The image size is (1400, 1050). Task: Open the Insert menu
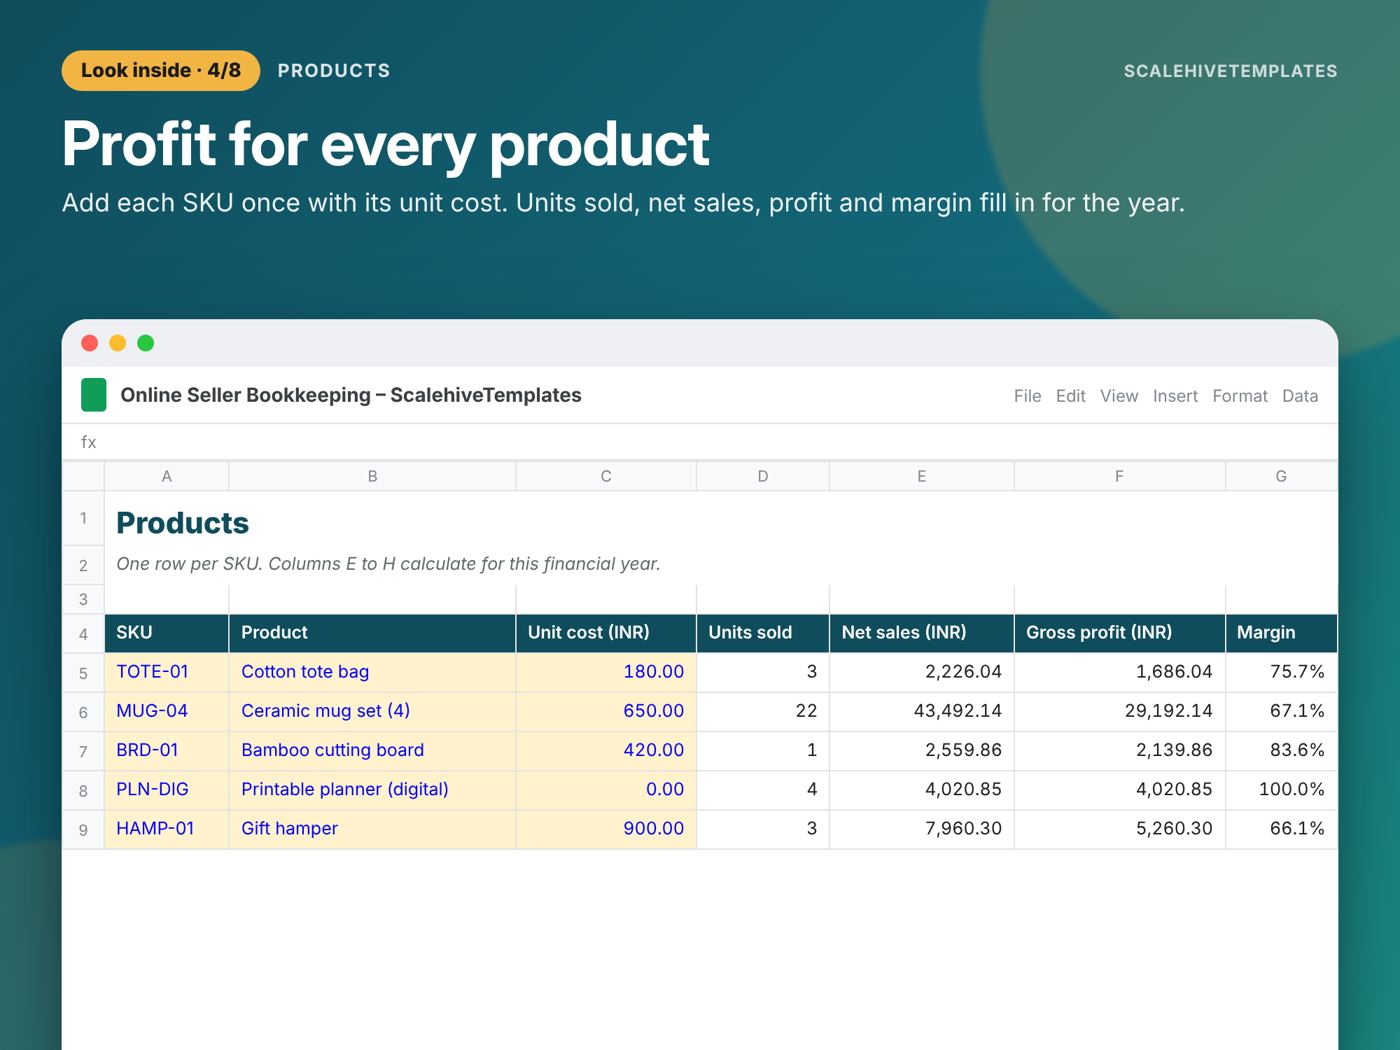(x=1175, y=396)
